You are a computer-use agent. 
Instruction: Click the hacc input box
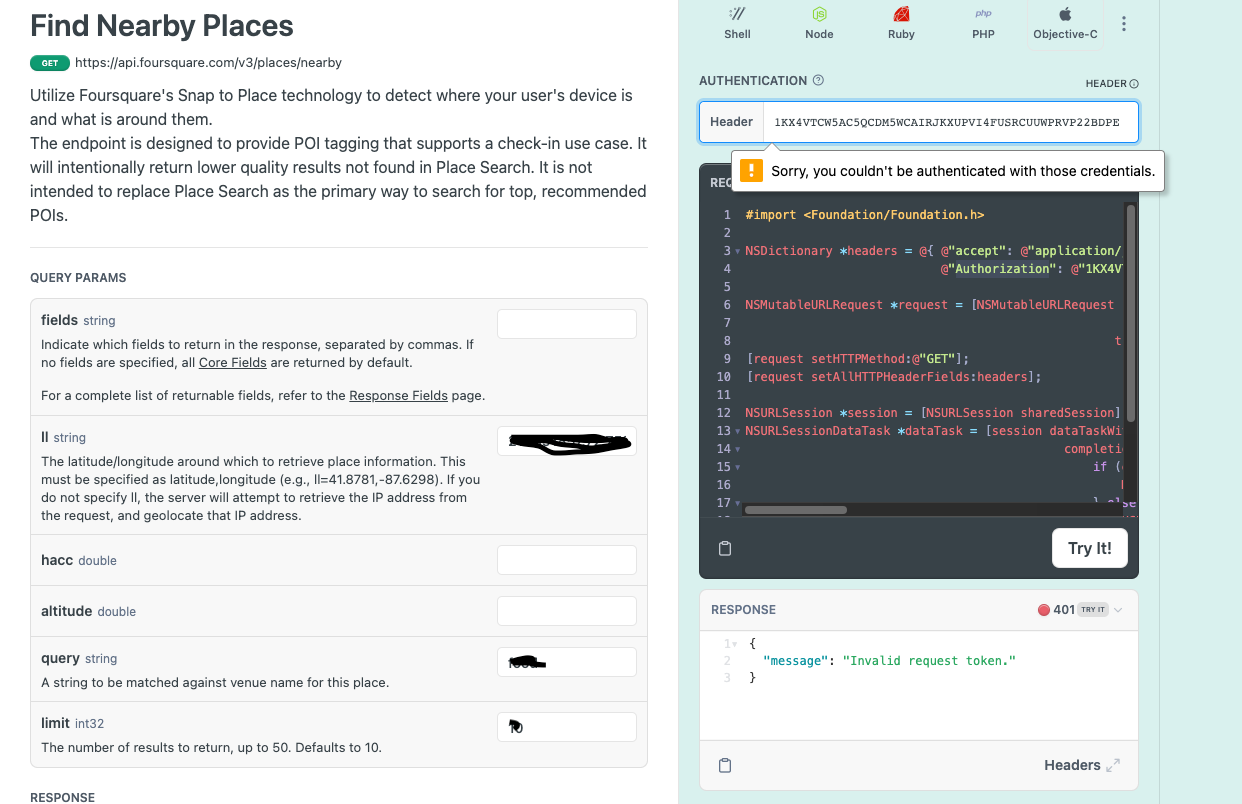(x=567, y=560)
